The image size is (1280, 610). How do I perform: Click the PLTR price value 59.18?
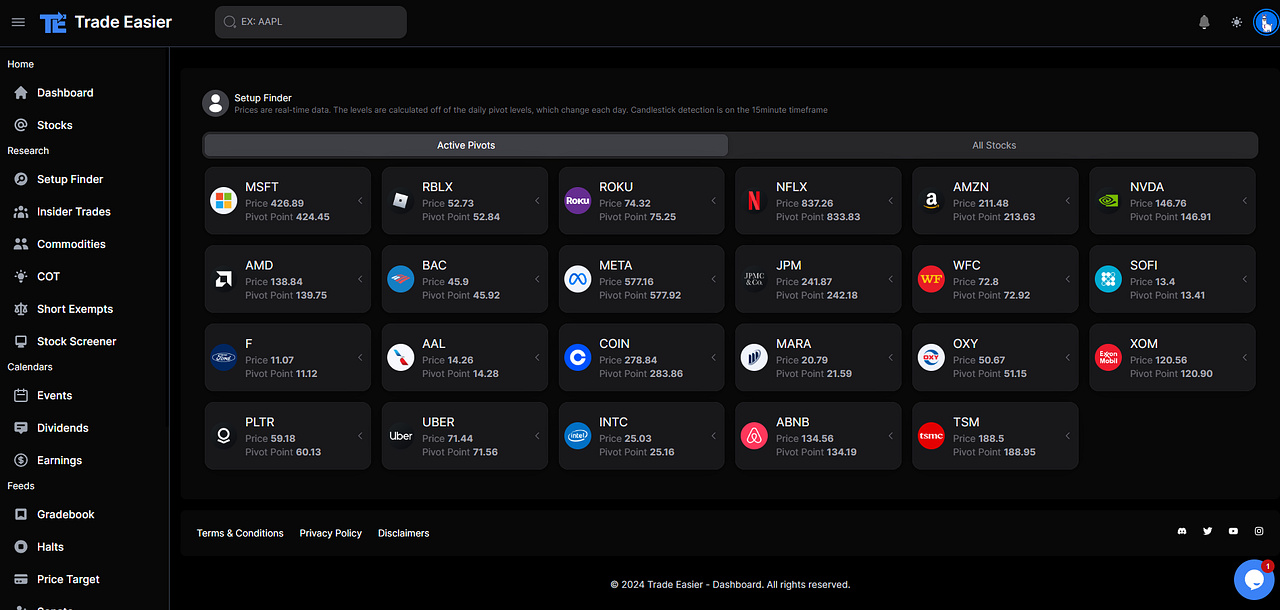click(x=283, y=438)
